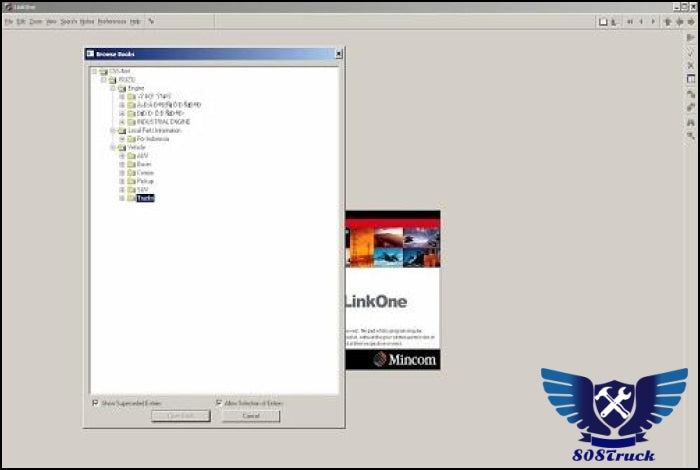Select the Trucks folder icon

[131, 198]
